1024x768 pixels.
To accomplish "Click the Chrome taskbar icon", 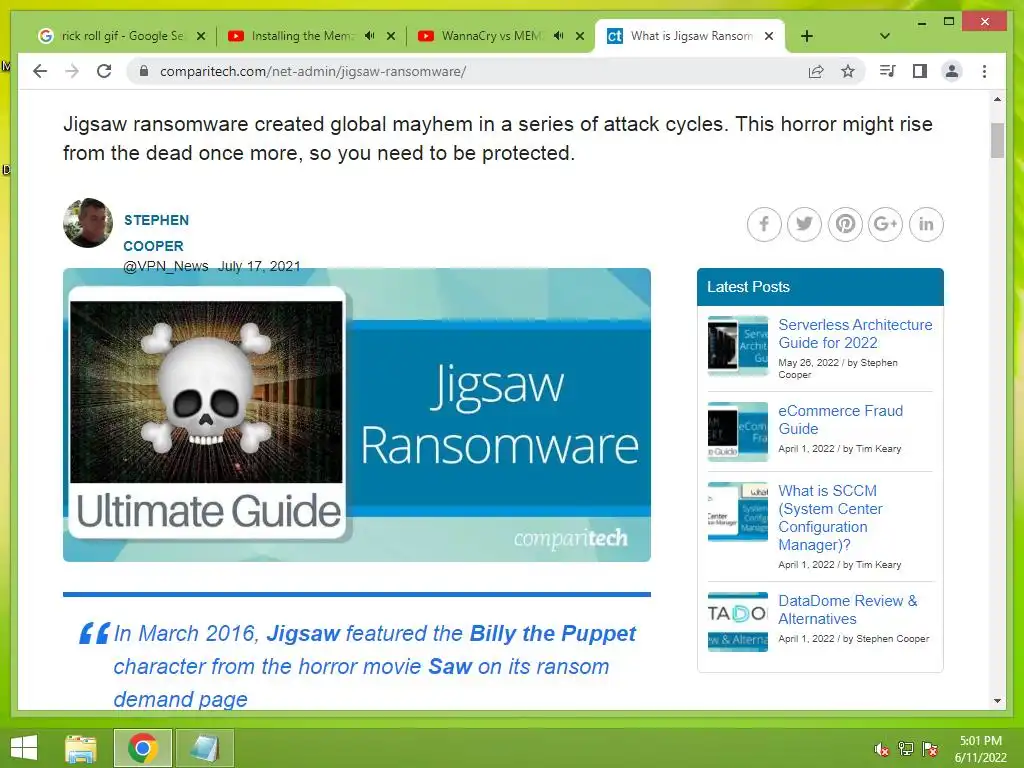I will tap(142, 748).
